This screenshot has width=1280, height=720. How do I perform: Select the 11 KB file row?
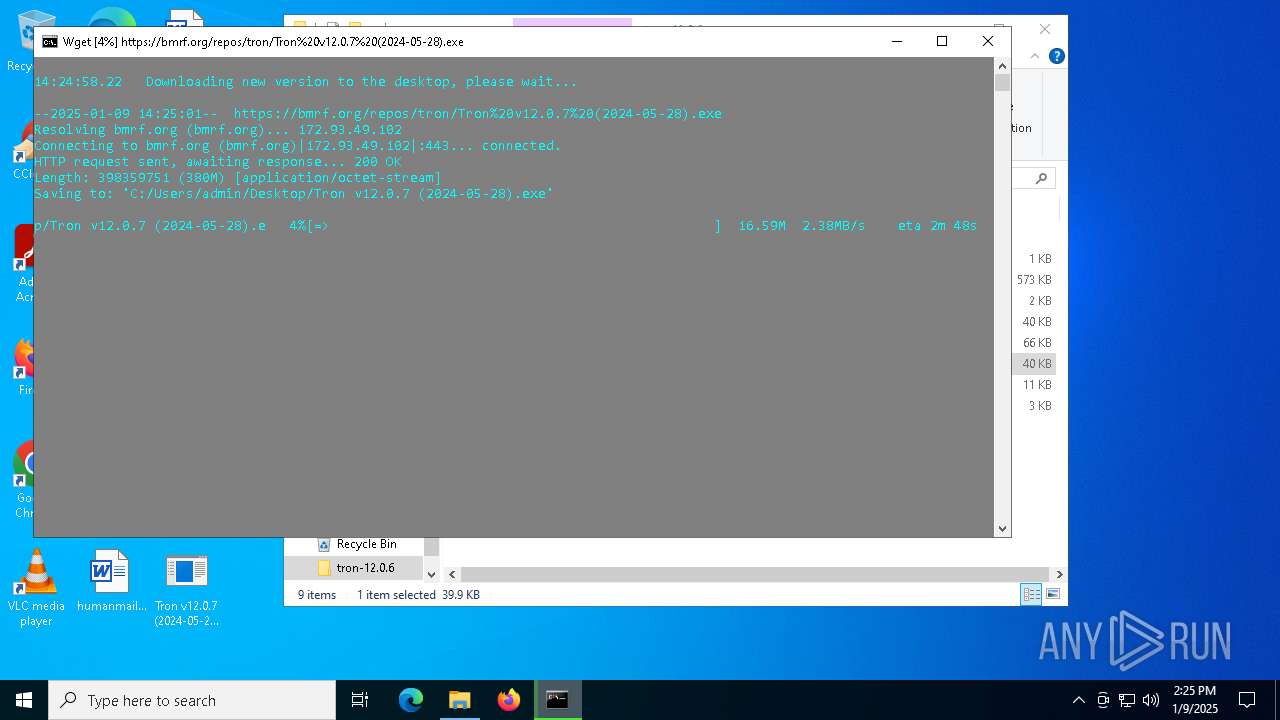[x=1034, y=385]
